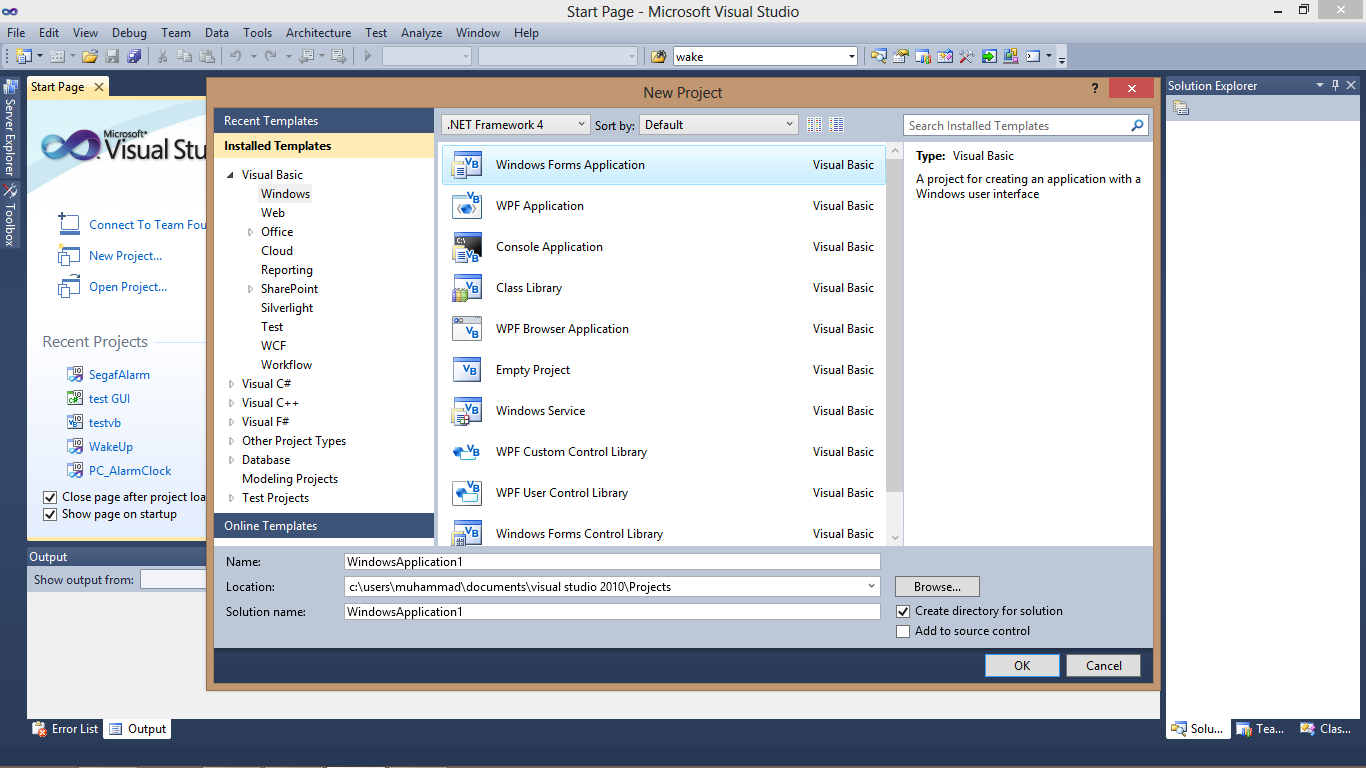This screenshot has width=1366, height=768.
Task: Expand the Office tree node
Action: pyautogui.click(x=251, y=232)
